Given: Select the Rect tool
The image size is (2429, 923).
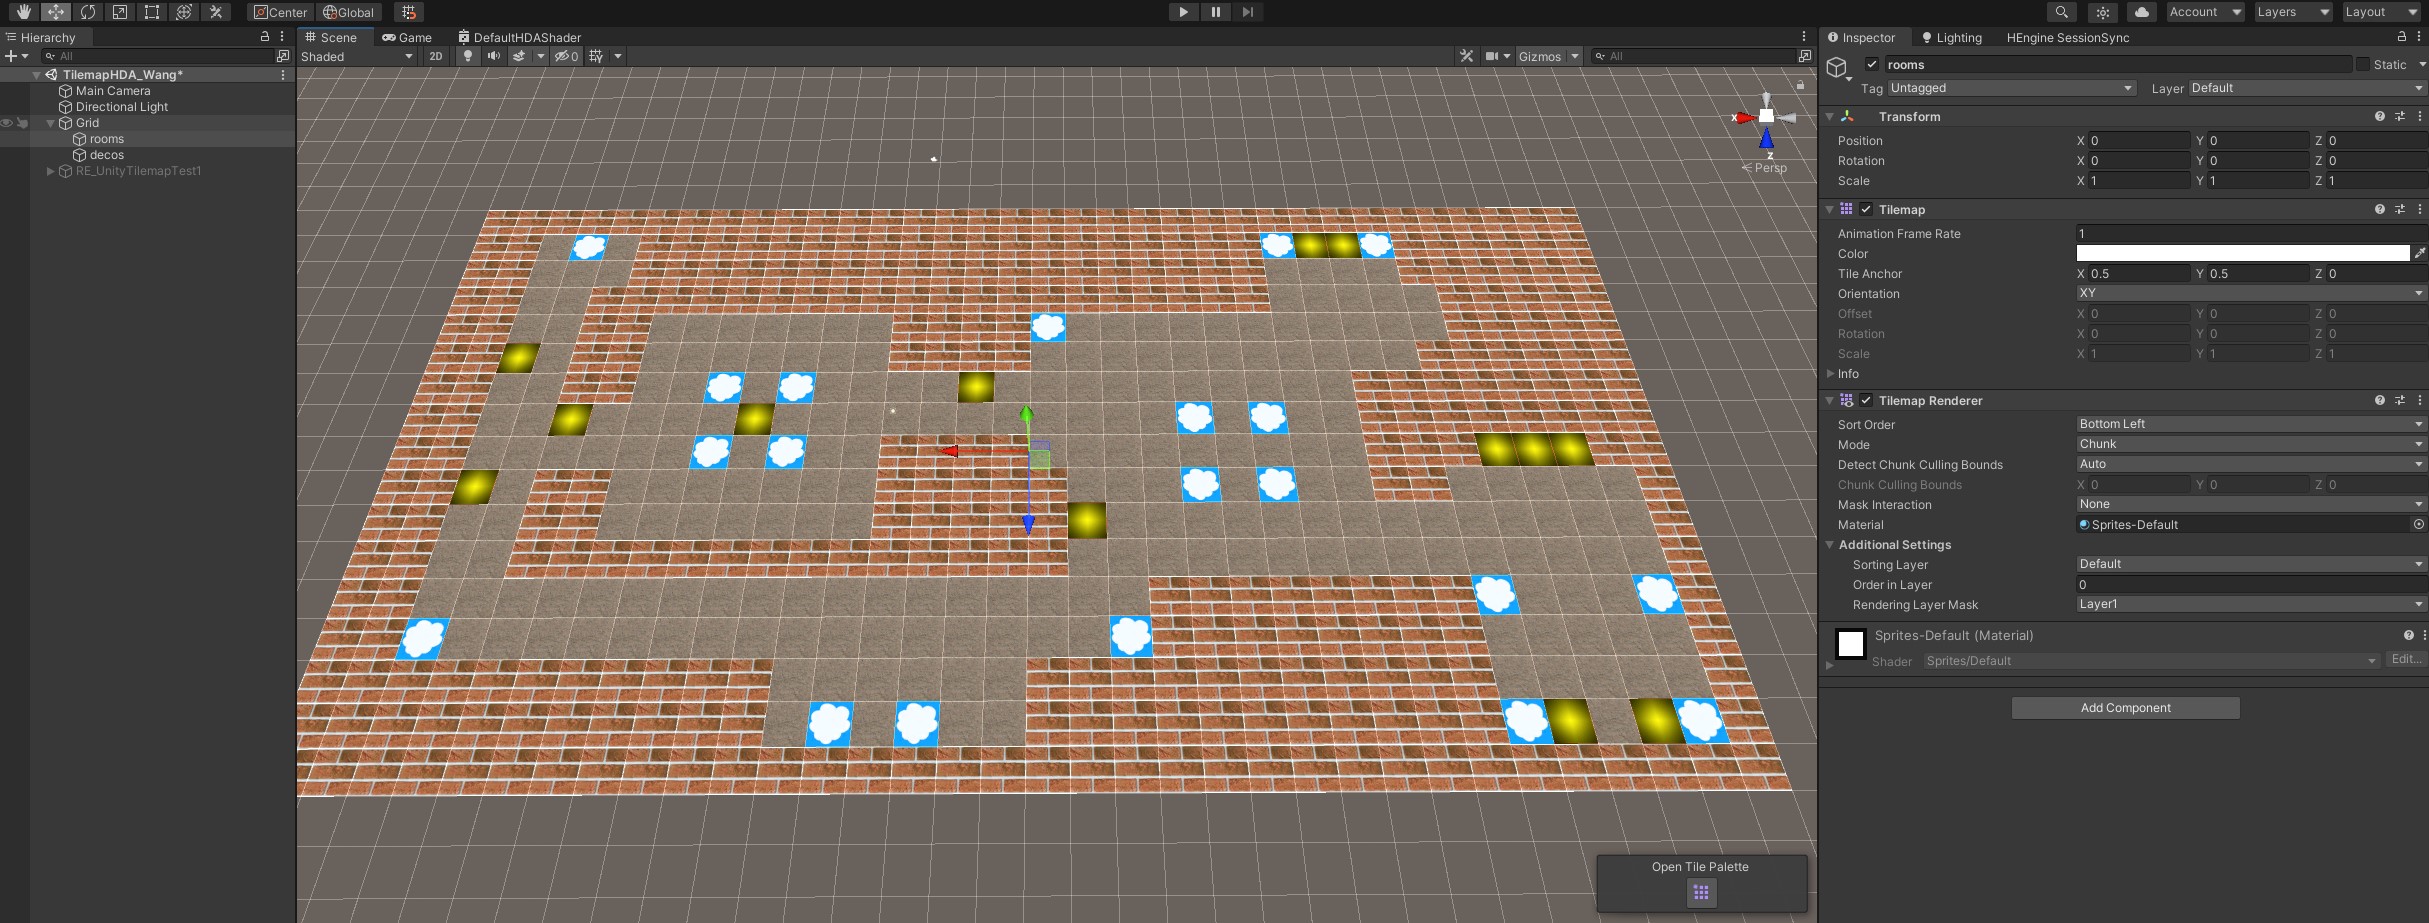Looking at the screenshot, I should coord(152,12).
